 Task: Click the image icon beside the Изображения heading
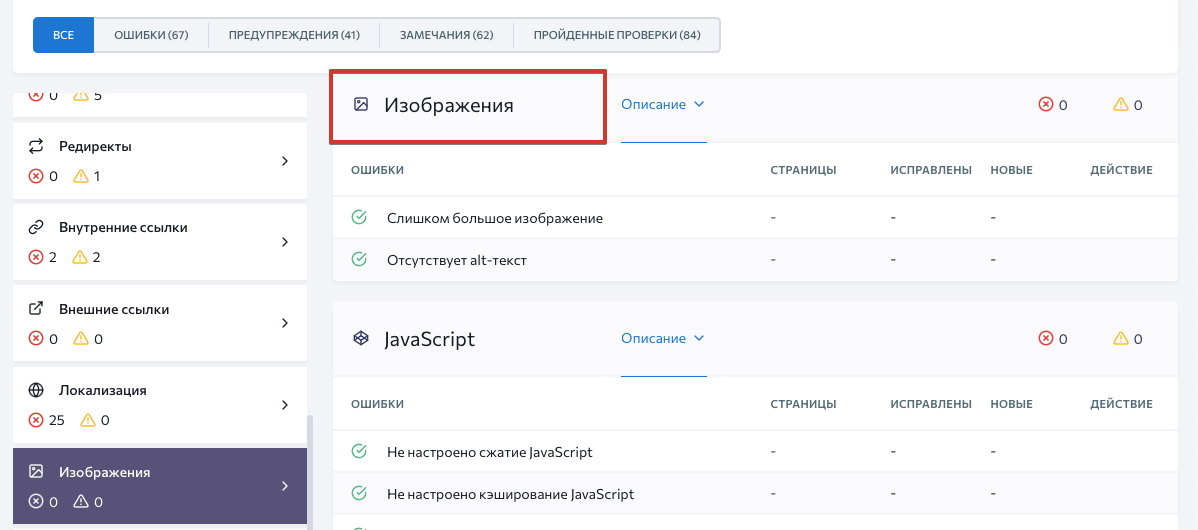point(361,104)
